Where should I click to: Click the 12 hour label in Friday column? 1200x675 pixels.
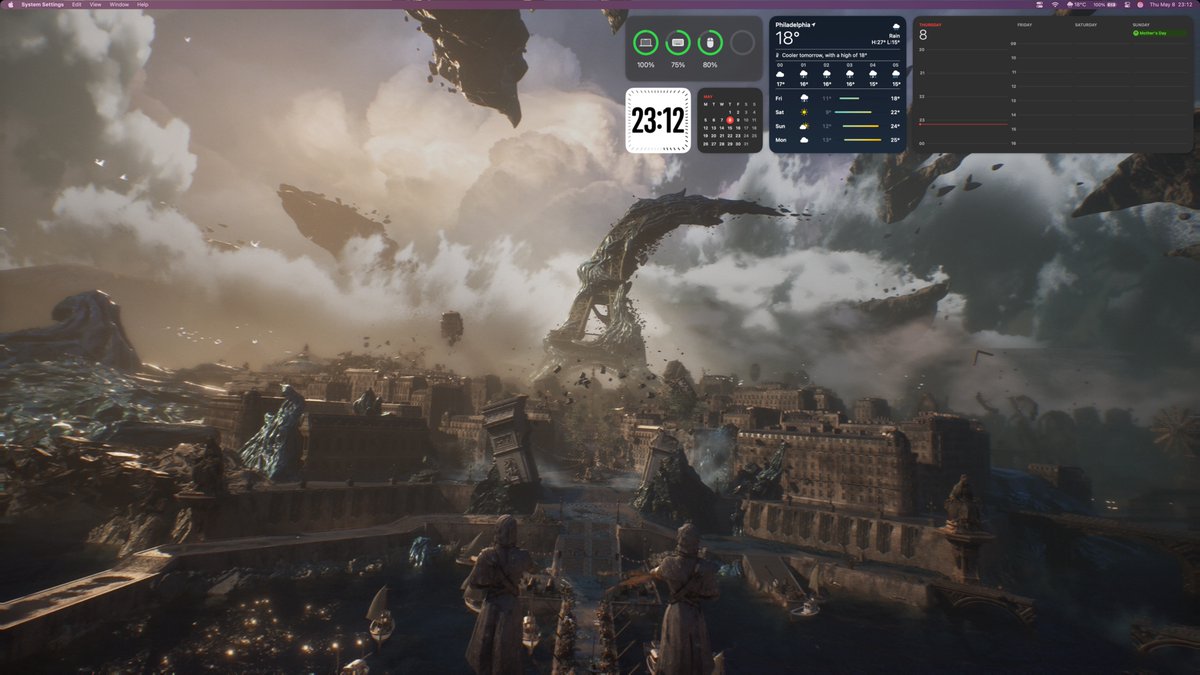coord(1013,86)
